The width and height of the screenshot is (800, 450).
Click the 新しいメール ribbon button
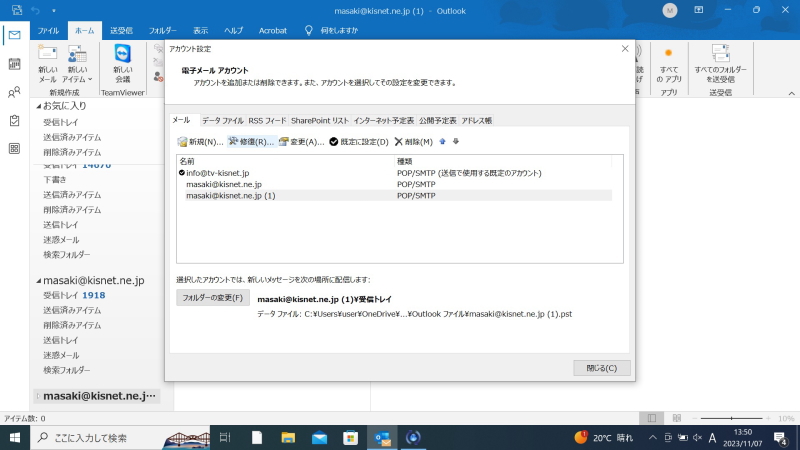47,64
